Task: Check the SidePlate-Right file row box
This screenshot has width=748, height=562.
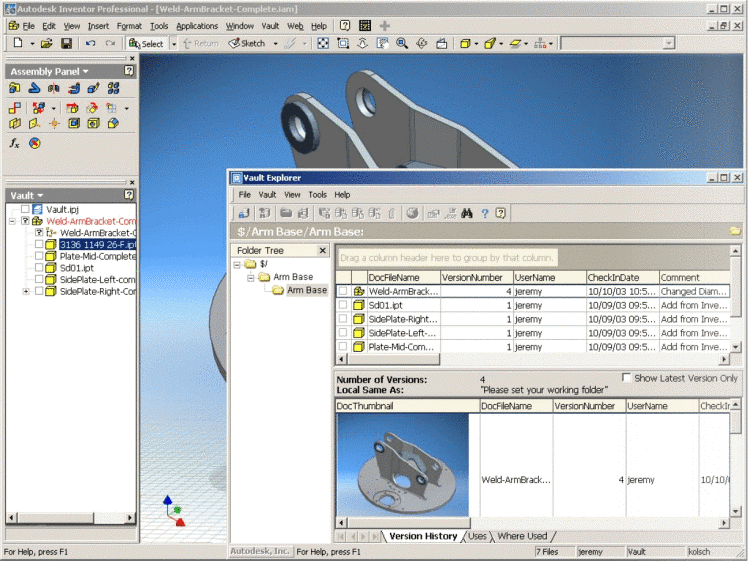Action: pos(343,318)
